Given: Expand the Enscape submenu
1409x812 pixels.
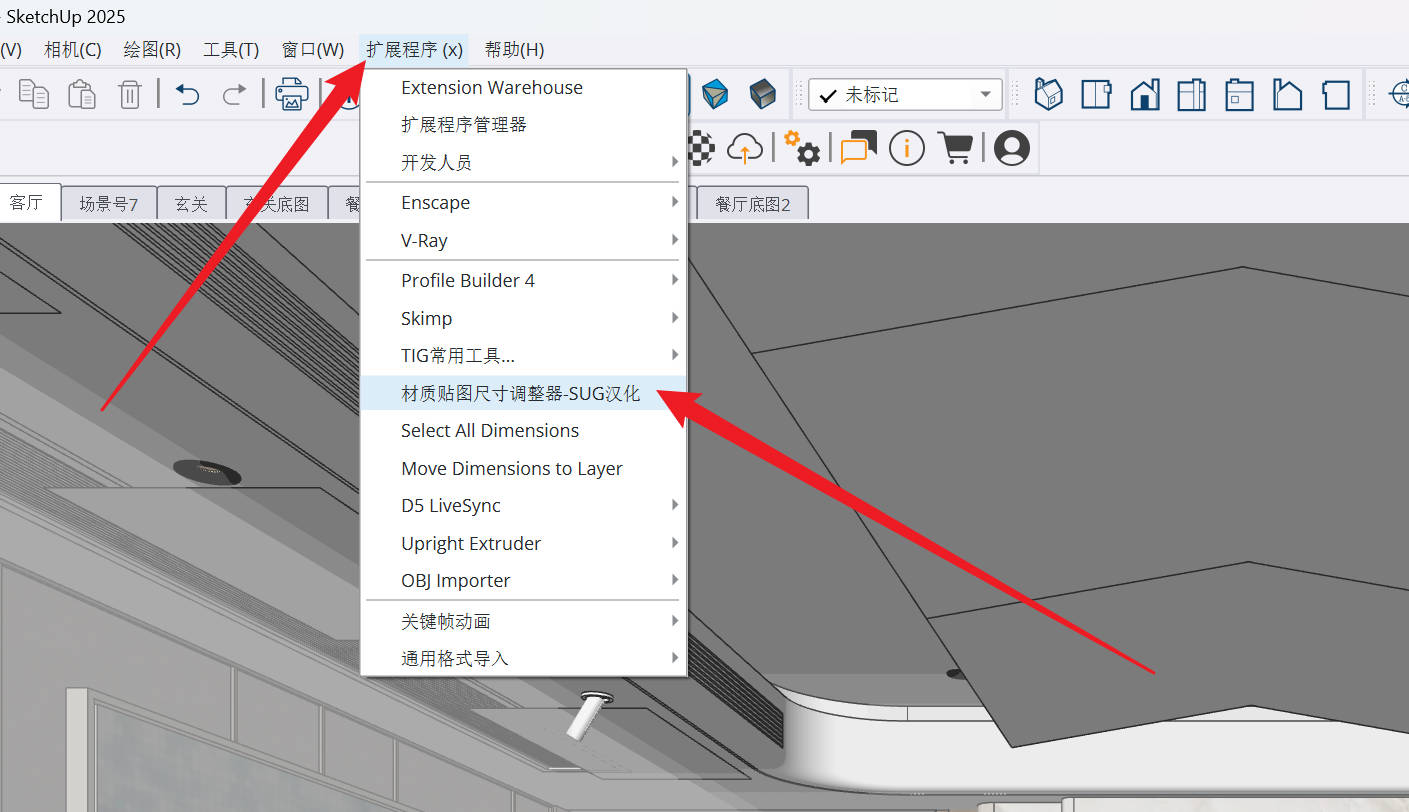Looking at the screenshot, I should pyautogui.click(x=523, y=202).
